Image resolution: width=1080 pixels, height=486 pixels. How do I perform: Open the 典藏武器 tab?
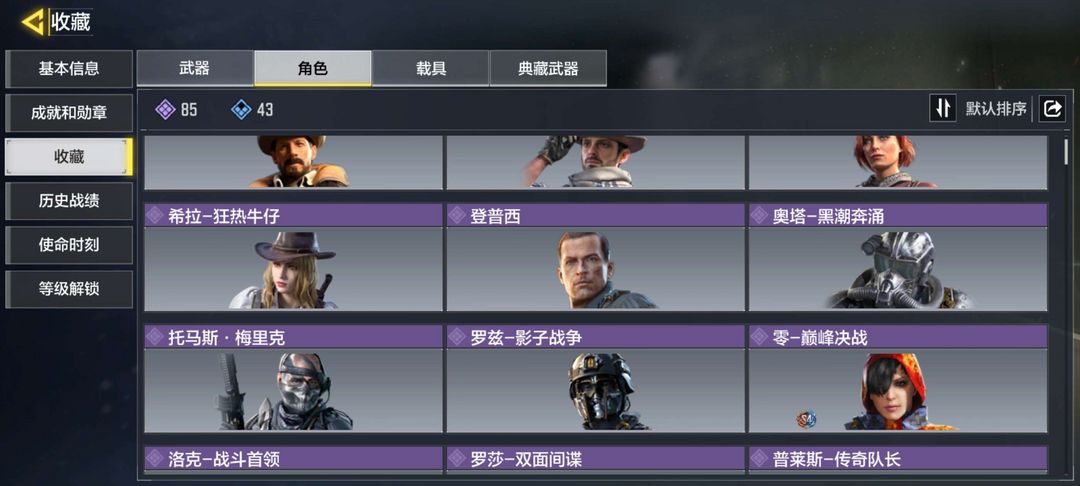tap(548, 68)
